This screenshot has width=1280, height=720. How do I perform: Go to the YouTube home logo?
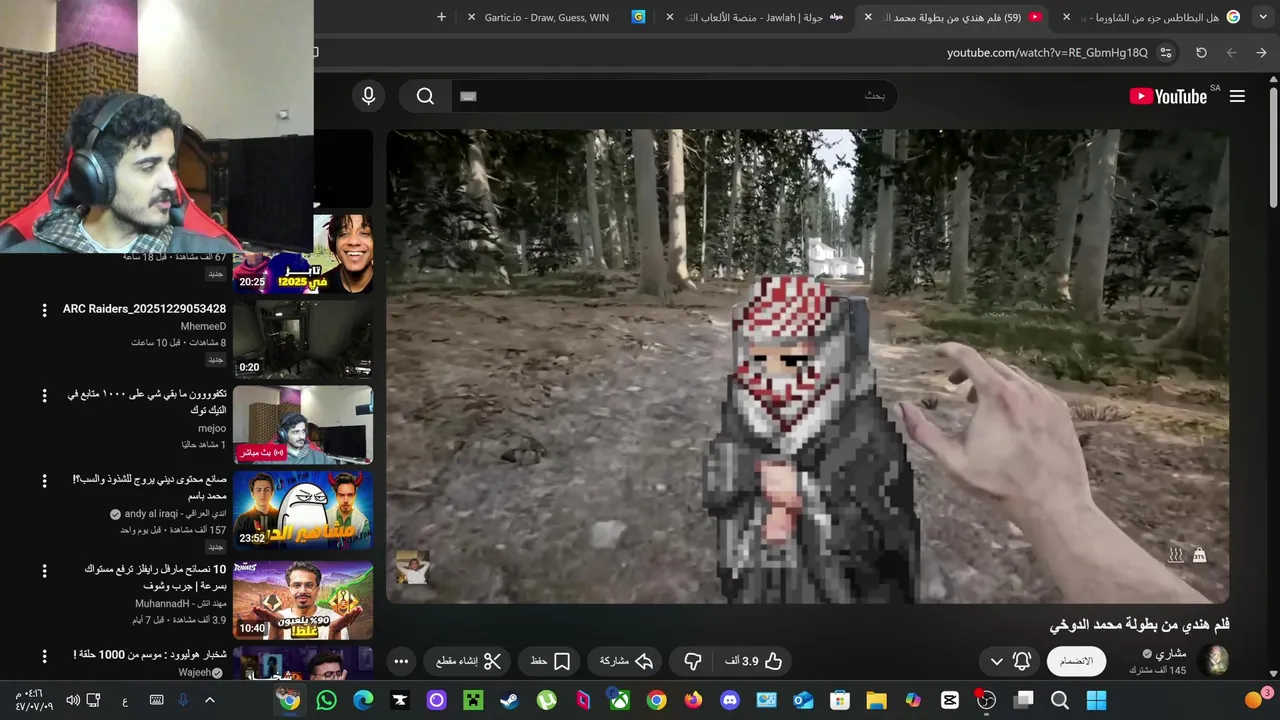[1168, 96]
